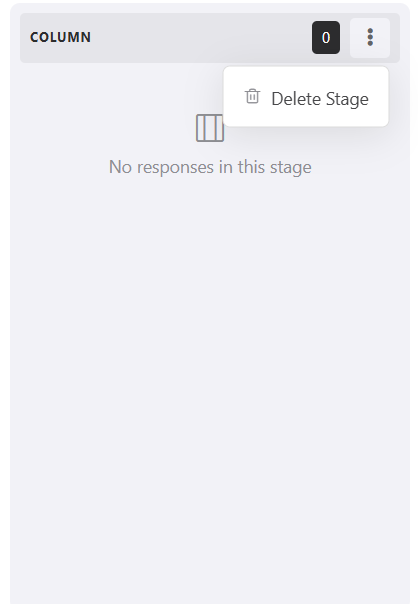Select the Delete Stage menu option
The width and height of the screenshot is (418, 604).
(x=306, y=98)
